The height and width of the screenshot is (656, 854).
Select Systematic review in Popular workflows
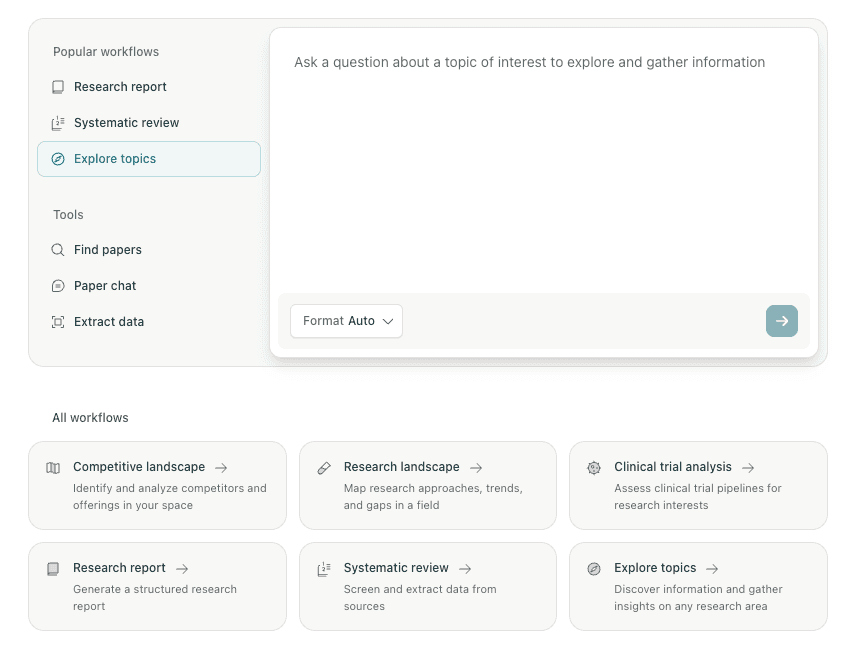point(126,123)
